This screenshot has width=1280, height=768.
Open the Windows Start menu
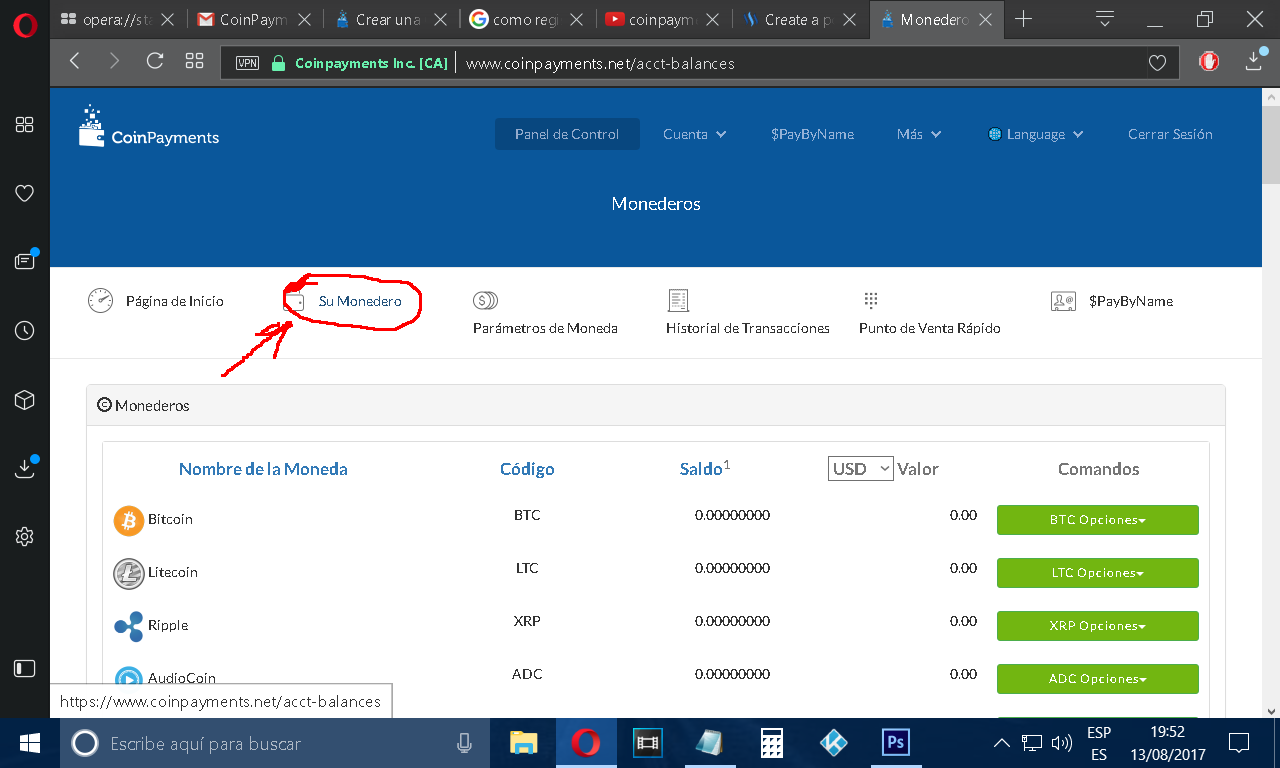[30, 743]
